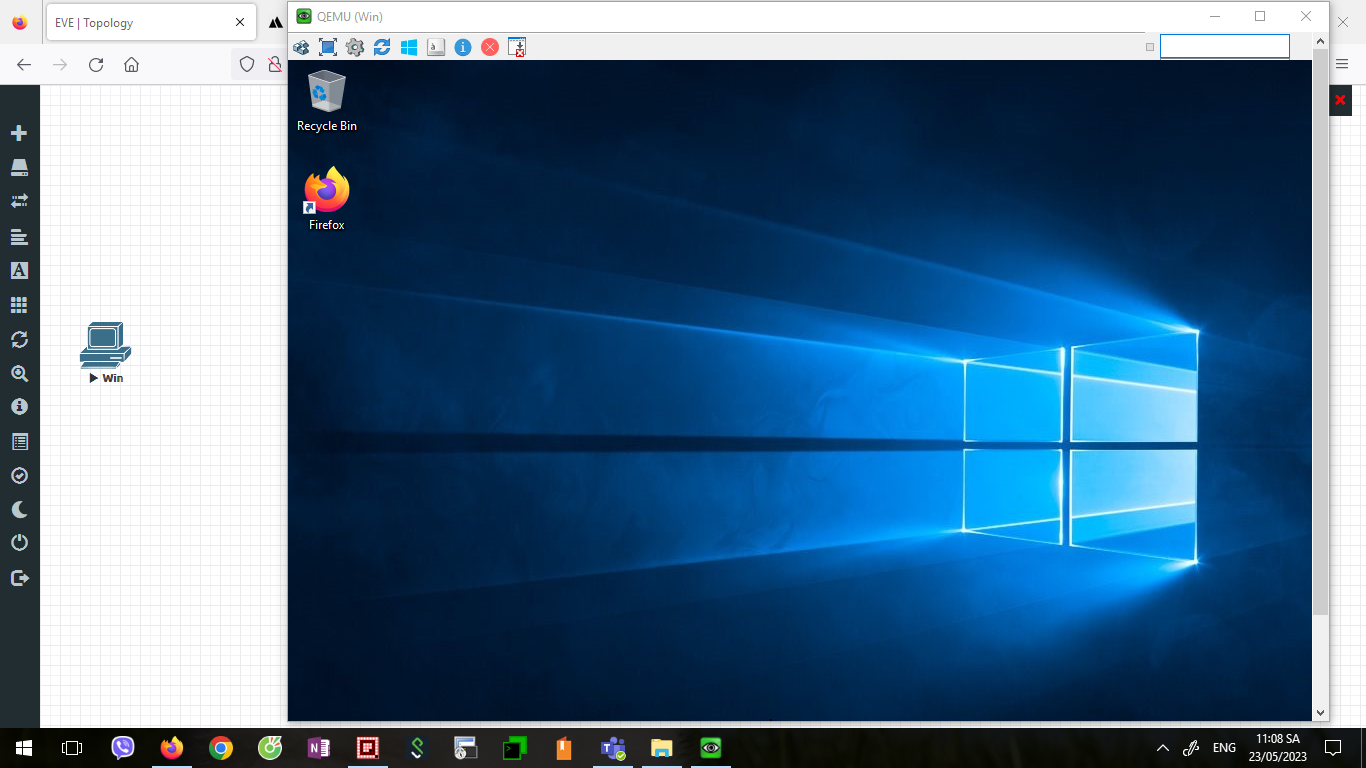Click the QEMU viewer vertical scrollbar down arrow
Image resolution: width=1366 pixels, height=768 pixels.
pyautogui.click(x=1320, y=713)
